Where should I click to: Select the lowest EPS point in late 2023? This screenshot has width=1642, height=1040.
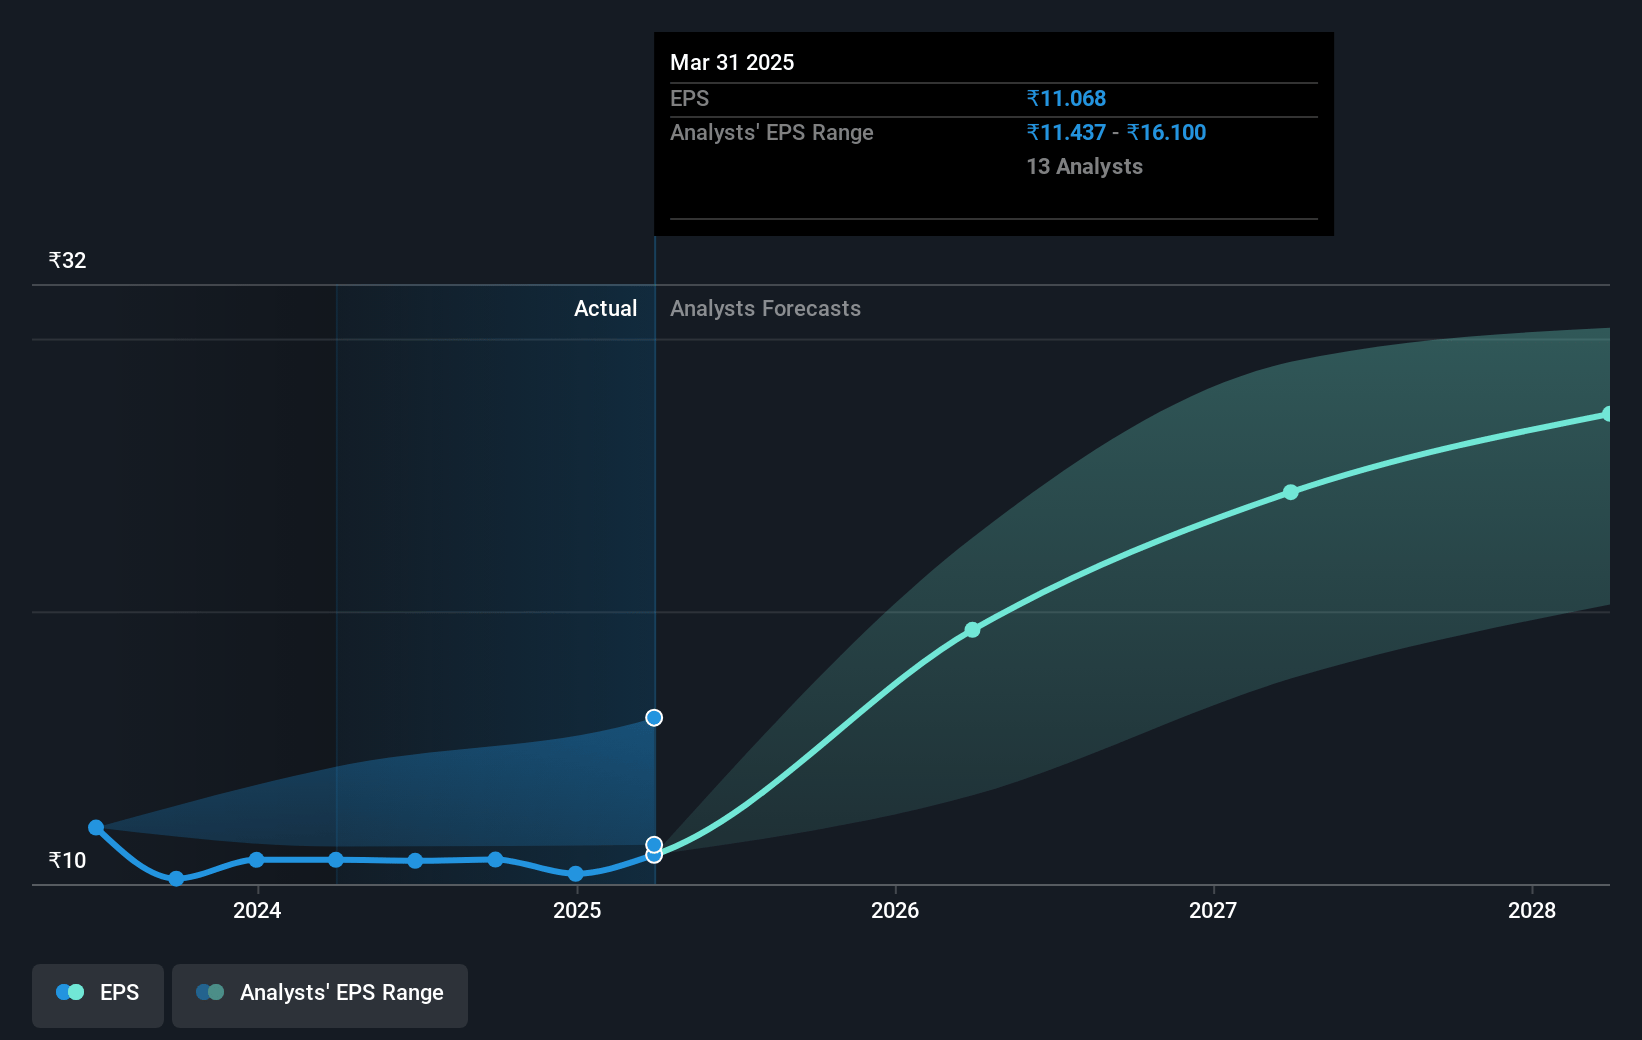[x=176, y=879]
